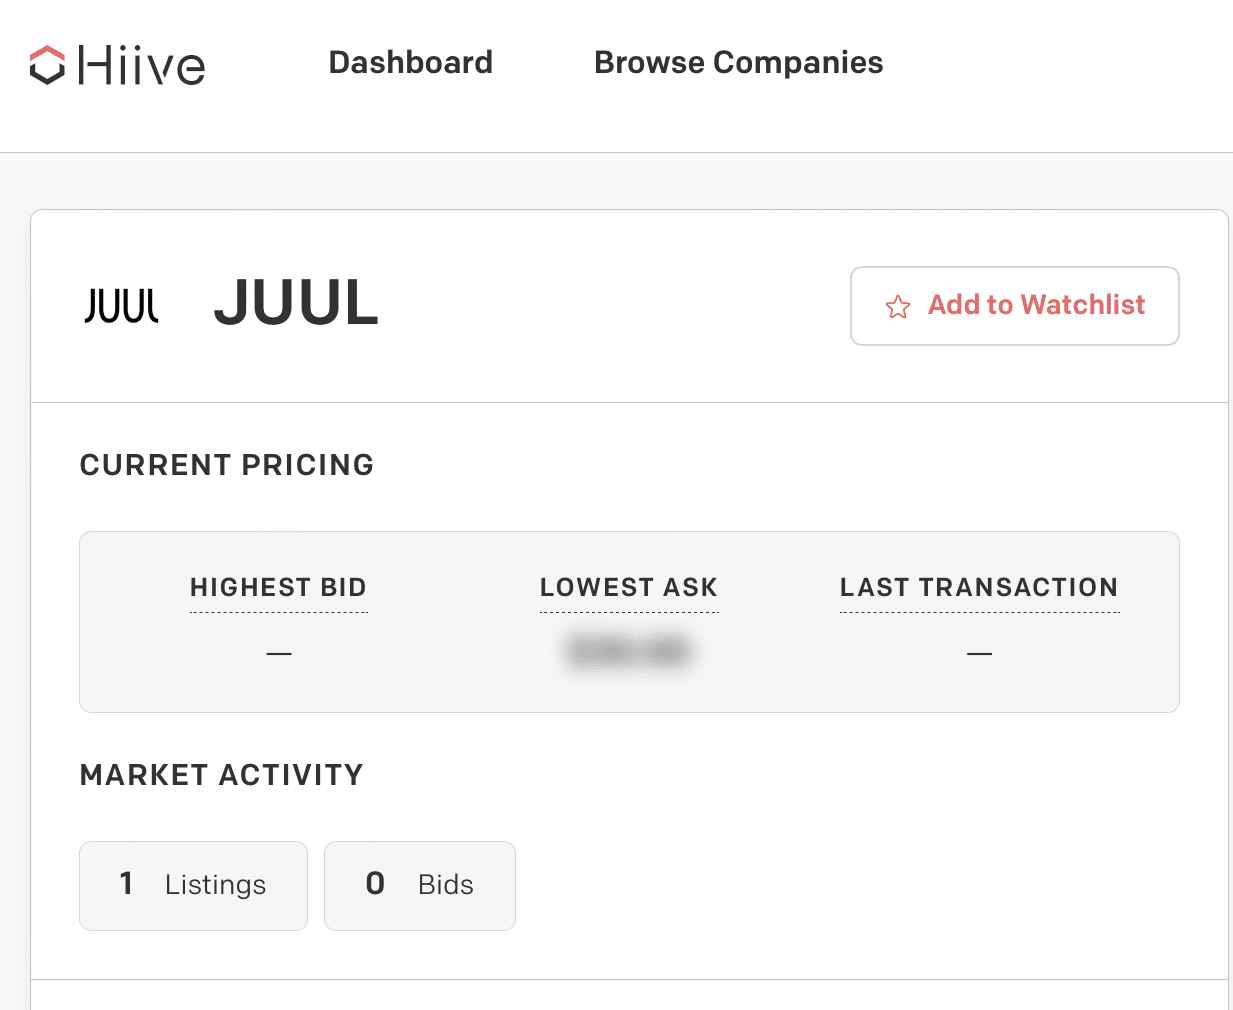The height and width of the screenshot is (1010, 1233).
Task: Click the Lowest Ask underlined label
Action: (x=629, y=588)
